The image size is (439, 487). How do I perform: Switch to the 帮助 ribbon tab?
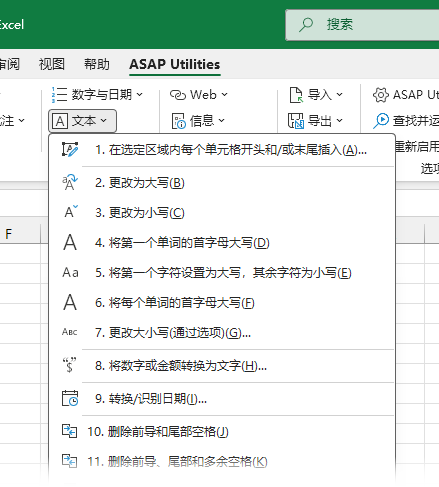click(97, 64)
